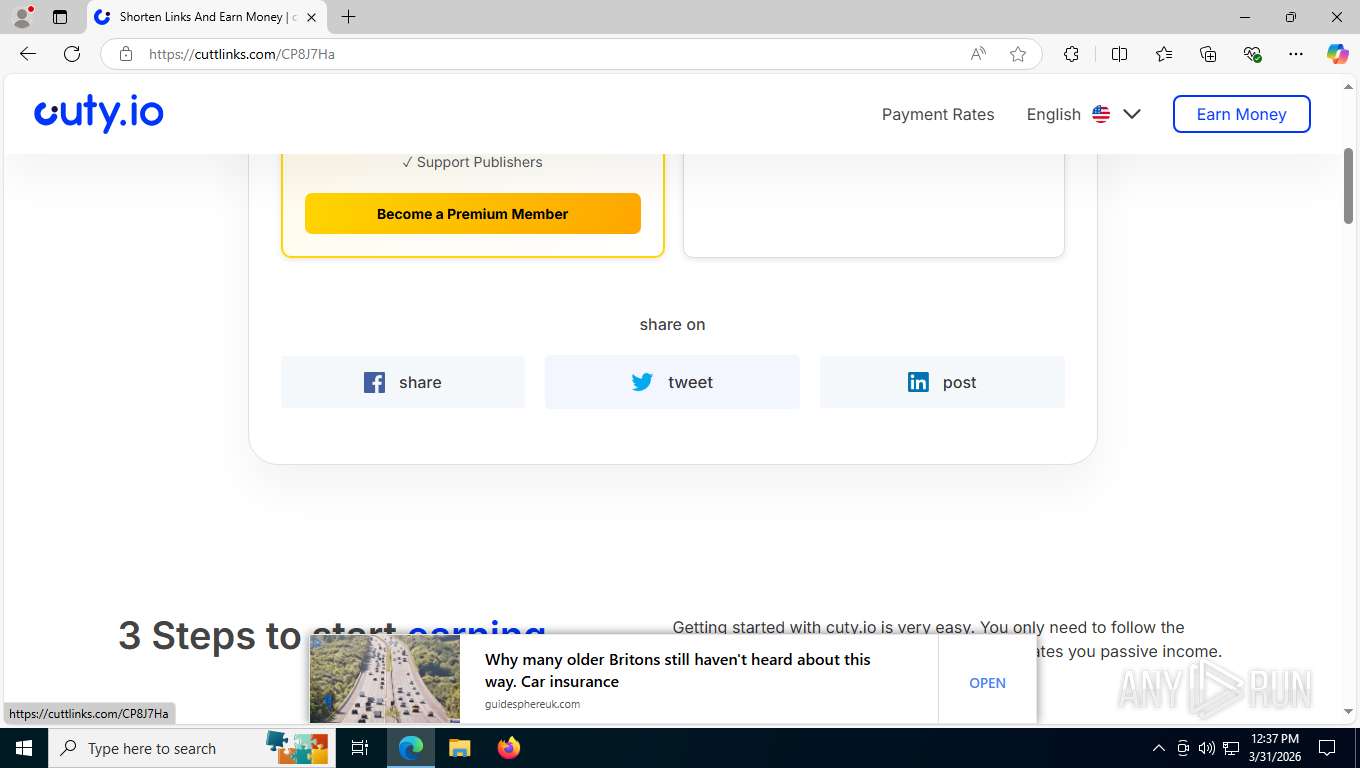This screenshot has width=1360, height=768.
Task: Click the cuty.io logo
Action: pyautogui.click(x=99, y=114)
